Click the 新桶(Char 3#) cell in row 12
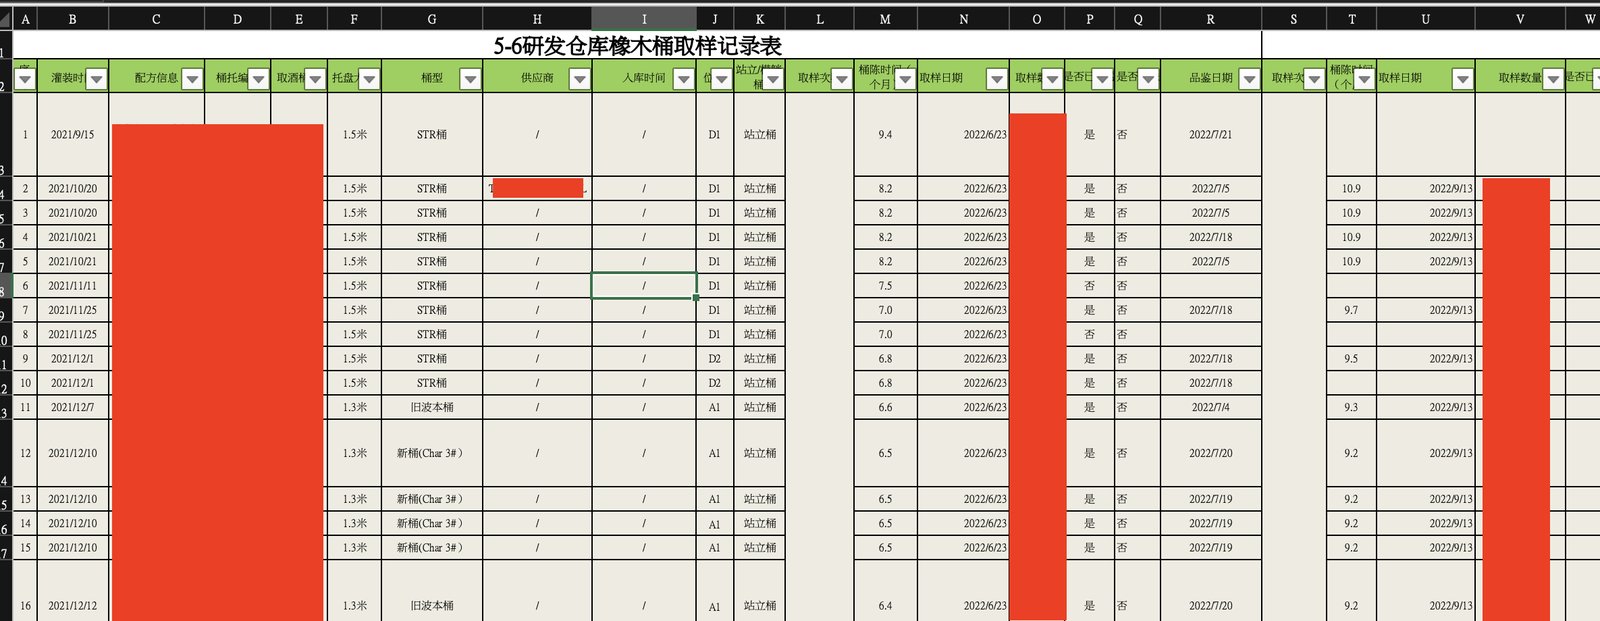 (432, 453)
